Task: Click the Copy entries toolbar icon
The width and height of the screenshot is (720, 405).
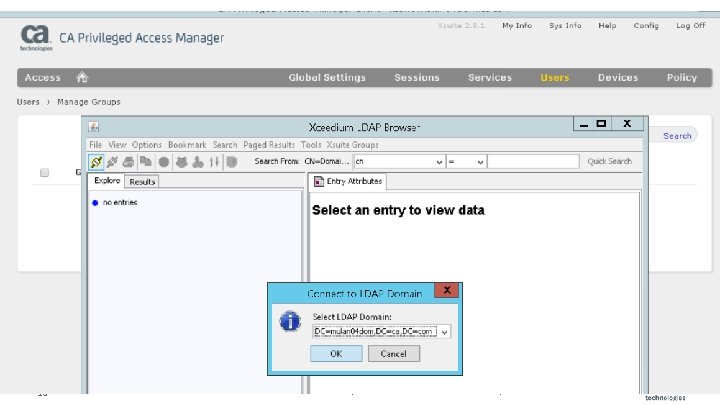Action: coord(146,162)
